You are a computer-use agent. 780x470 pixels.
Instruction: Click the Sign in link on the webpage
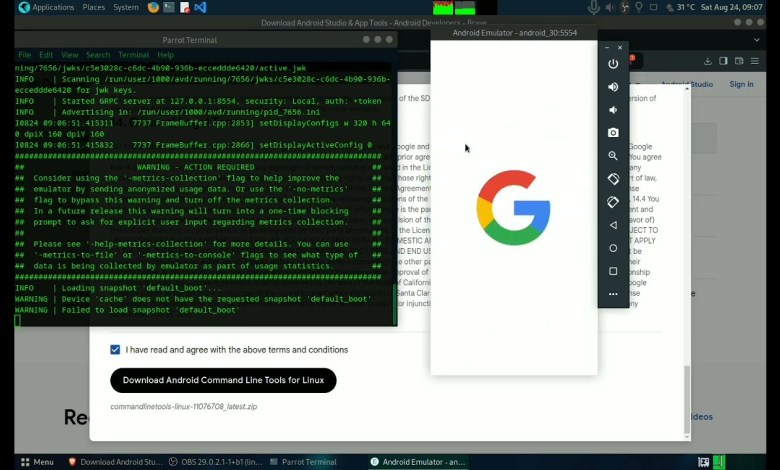[x=741, y=84]
